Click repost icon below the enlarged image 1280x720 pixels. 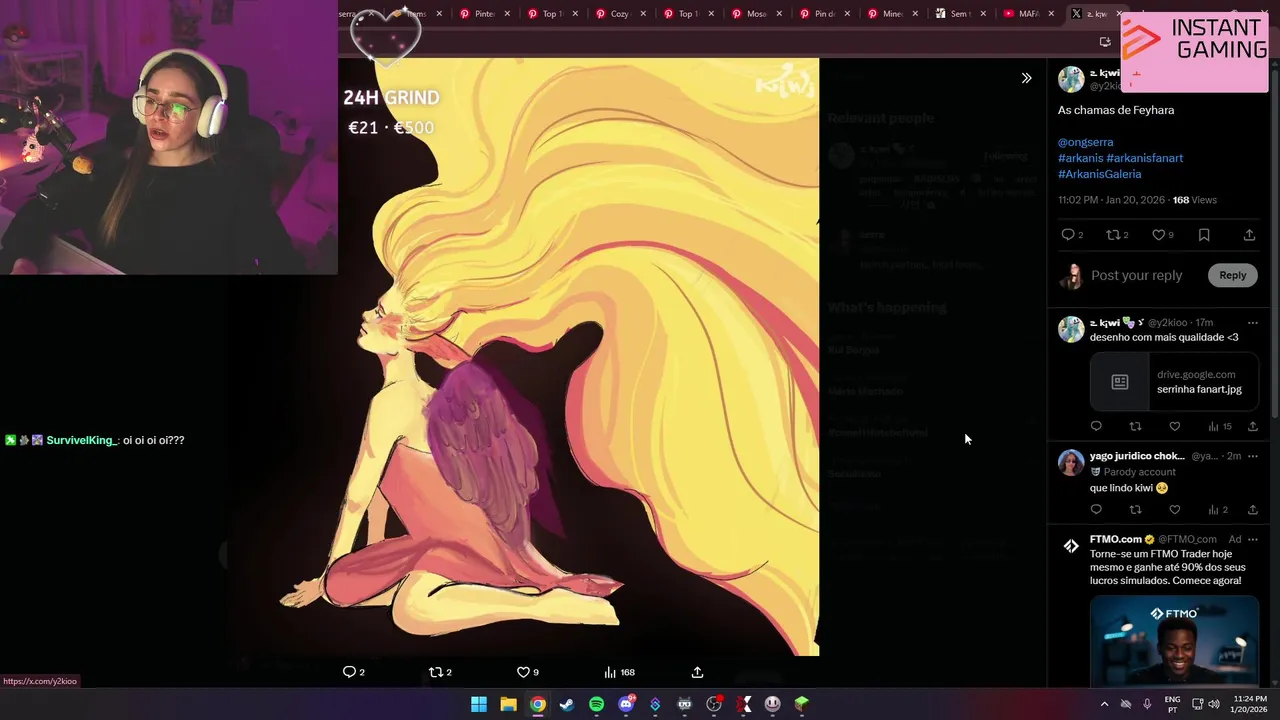440,672
